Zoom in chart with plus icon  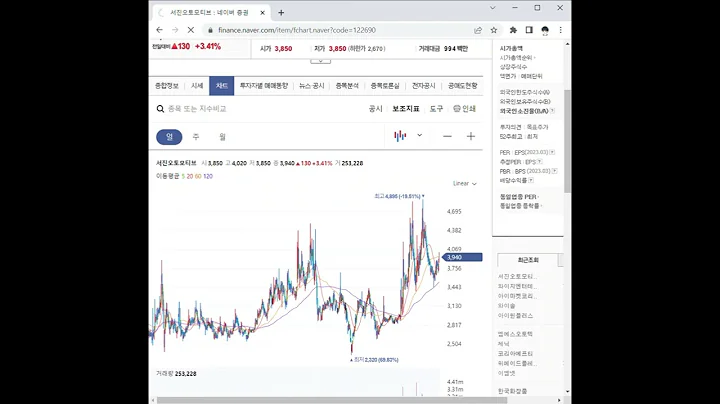(471, 136)
